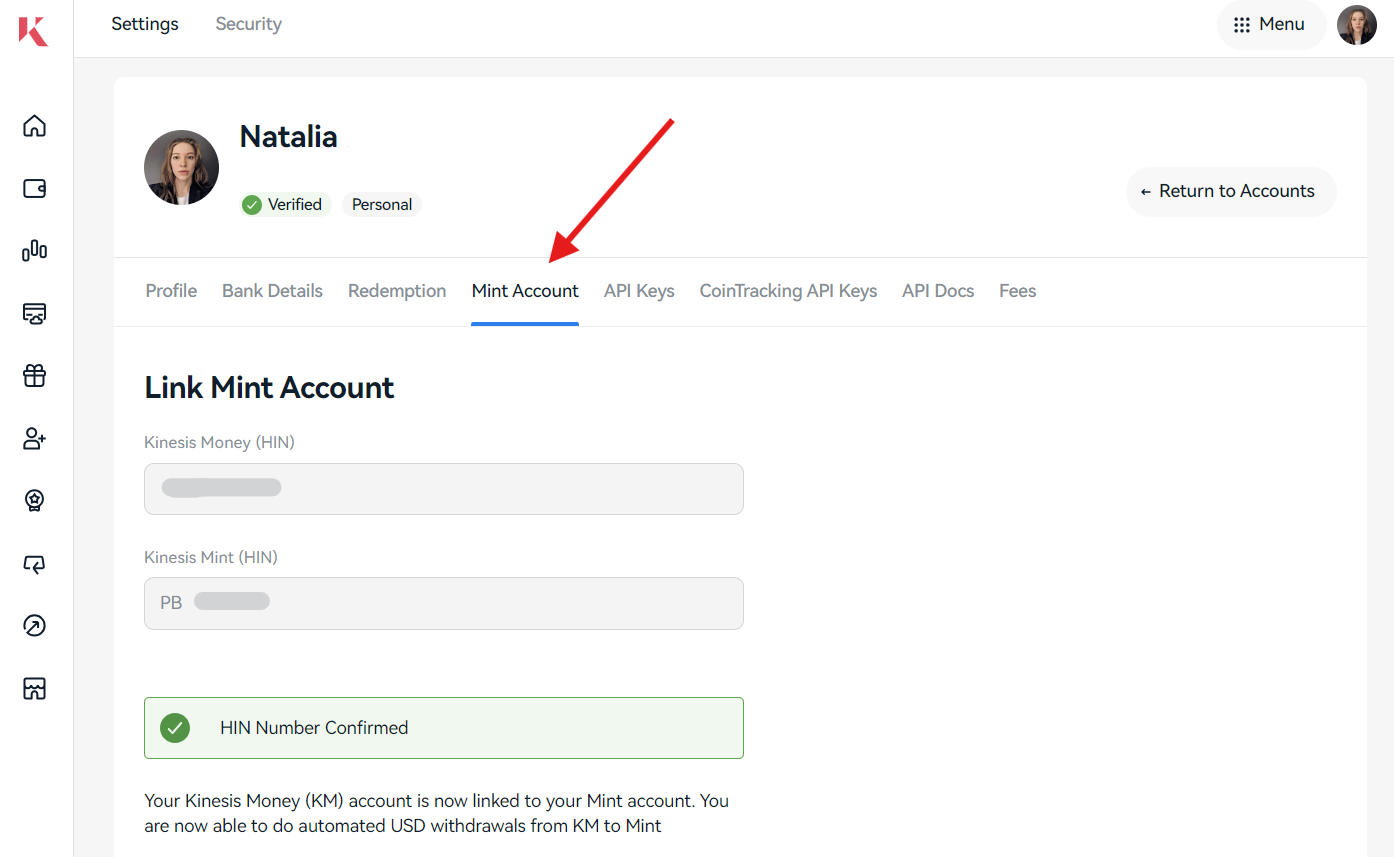The height and width of the screenshot is (857, 1394).
Task: Click the Kinesis Money (HIN) field
Action: 444,489
